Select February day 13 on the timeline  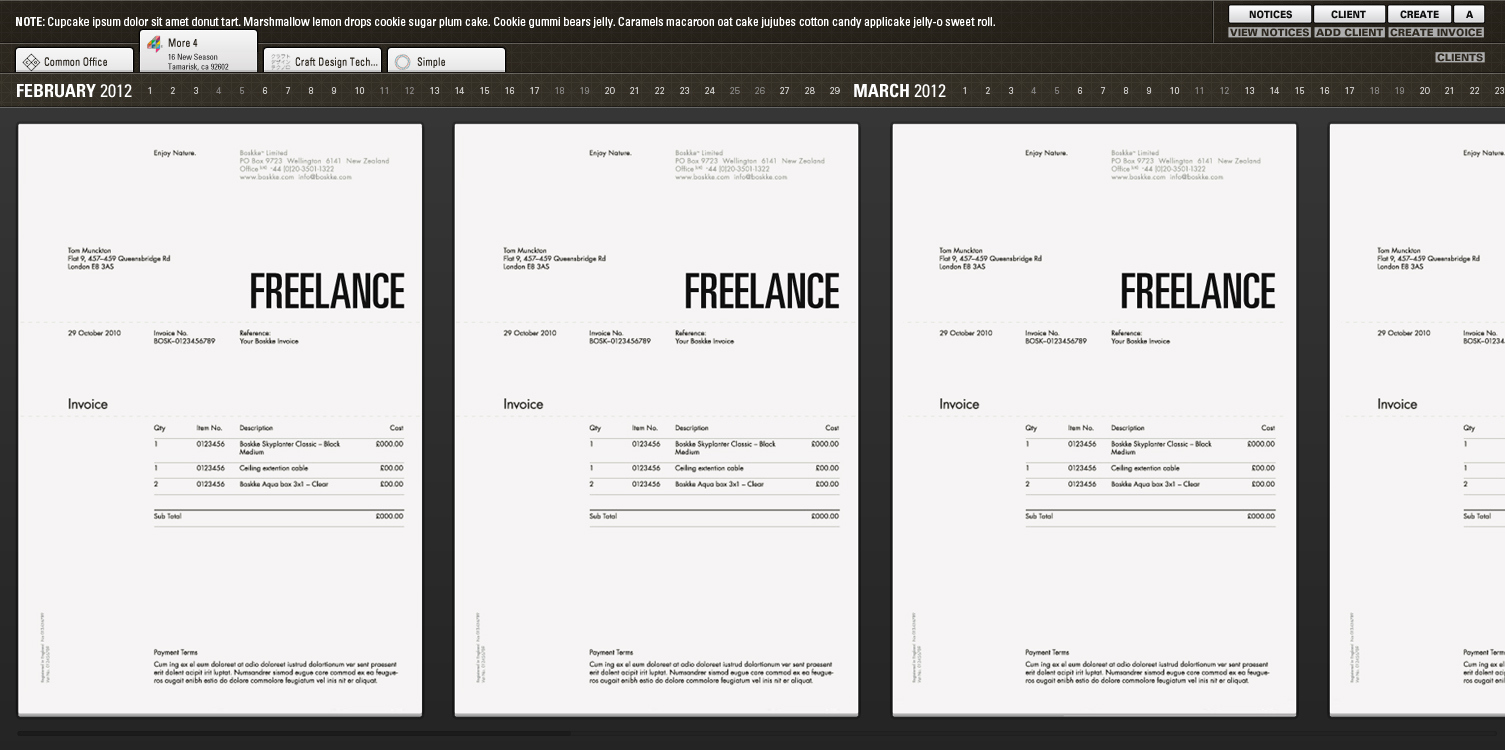(434, 91)
